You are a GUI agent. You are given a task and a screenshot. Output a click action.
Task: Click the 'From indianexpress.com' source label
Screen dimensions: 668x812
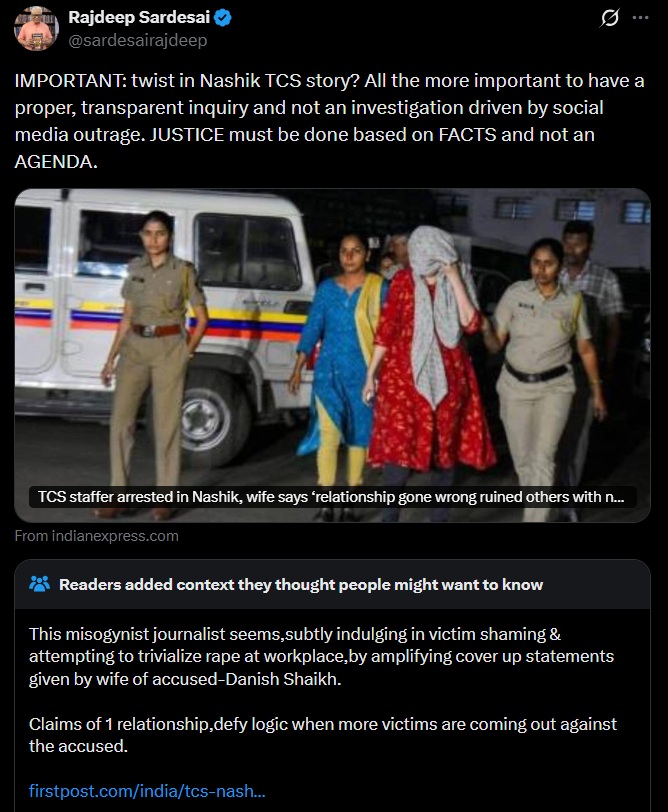coord(96,536)
